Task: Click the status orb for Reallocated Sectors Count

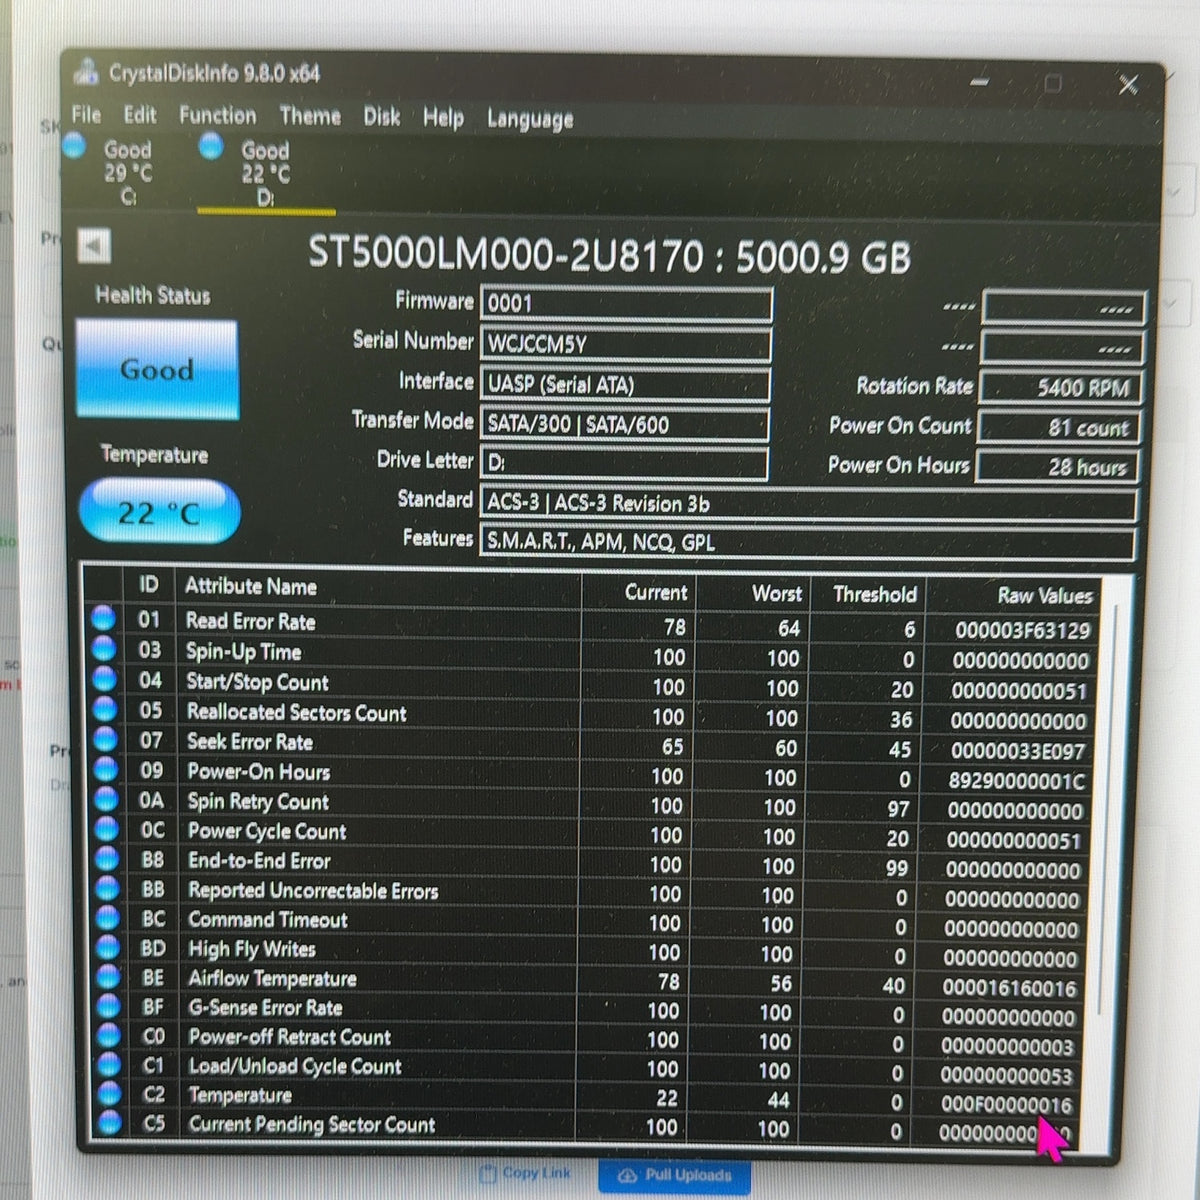Action: (104, 709)
